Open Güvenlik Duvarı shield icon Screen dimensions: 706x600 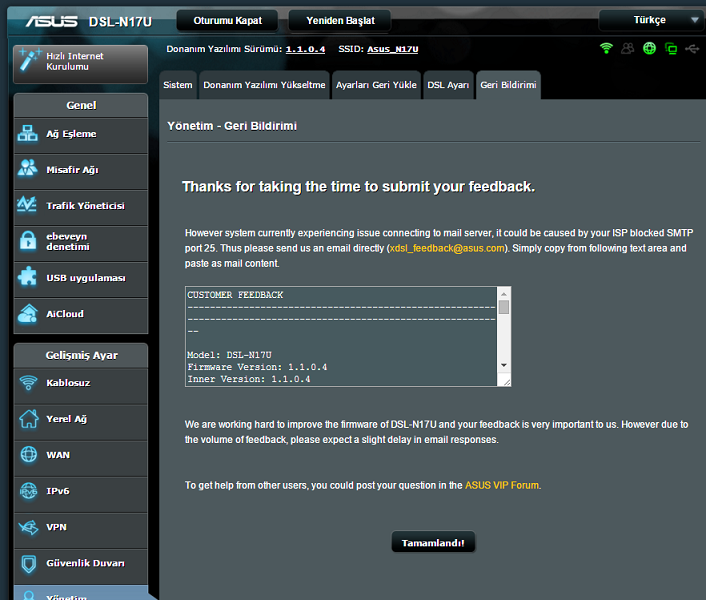[x=29, y=563]
